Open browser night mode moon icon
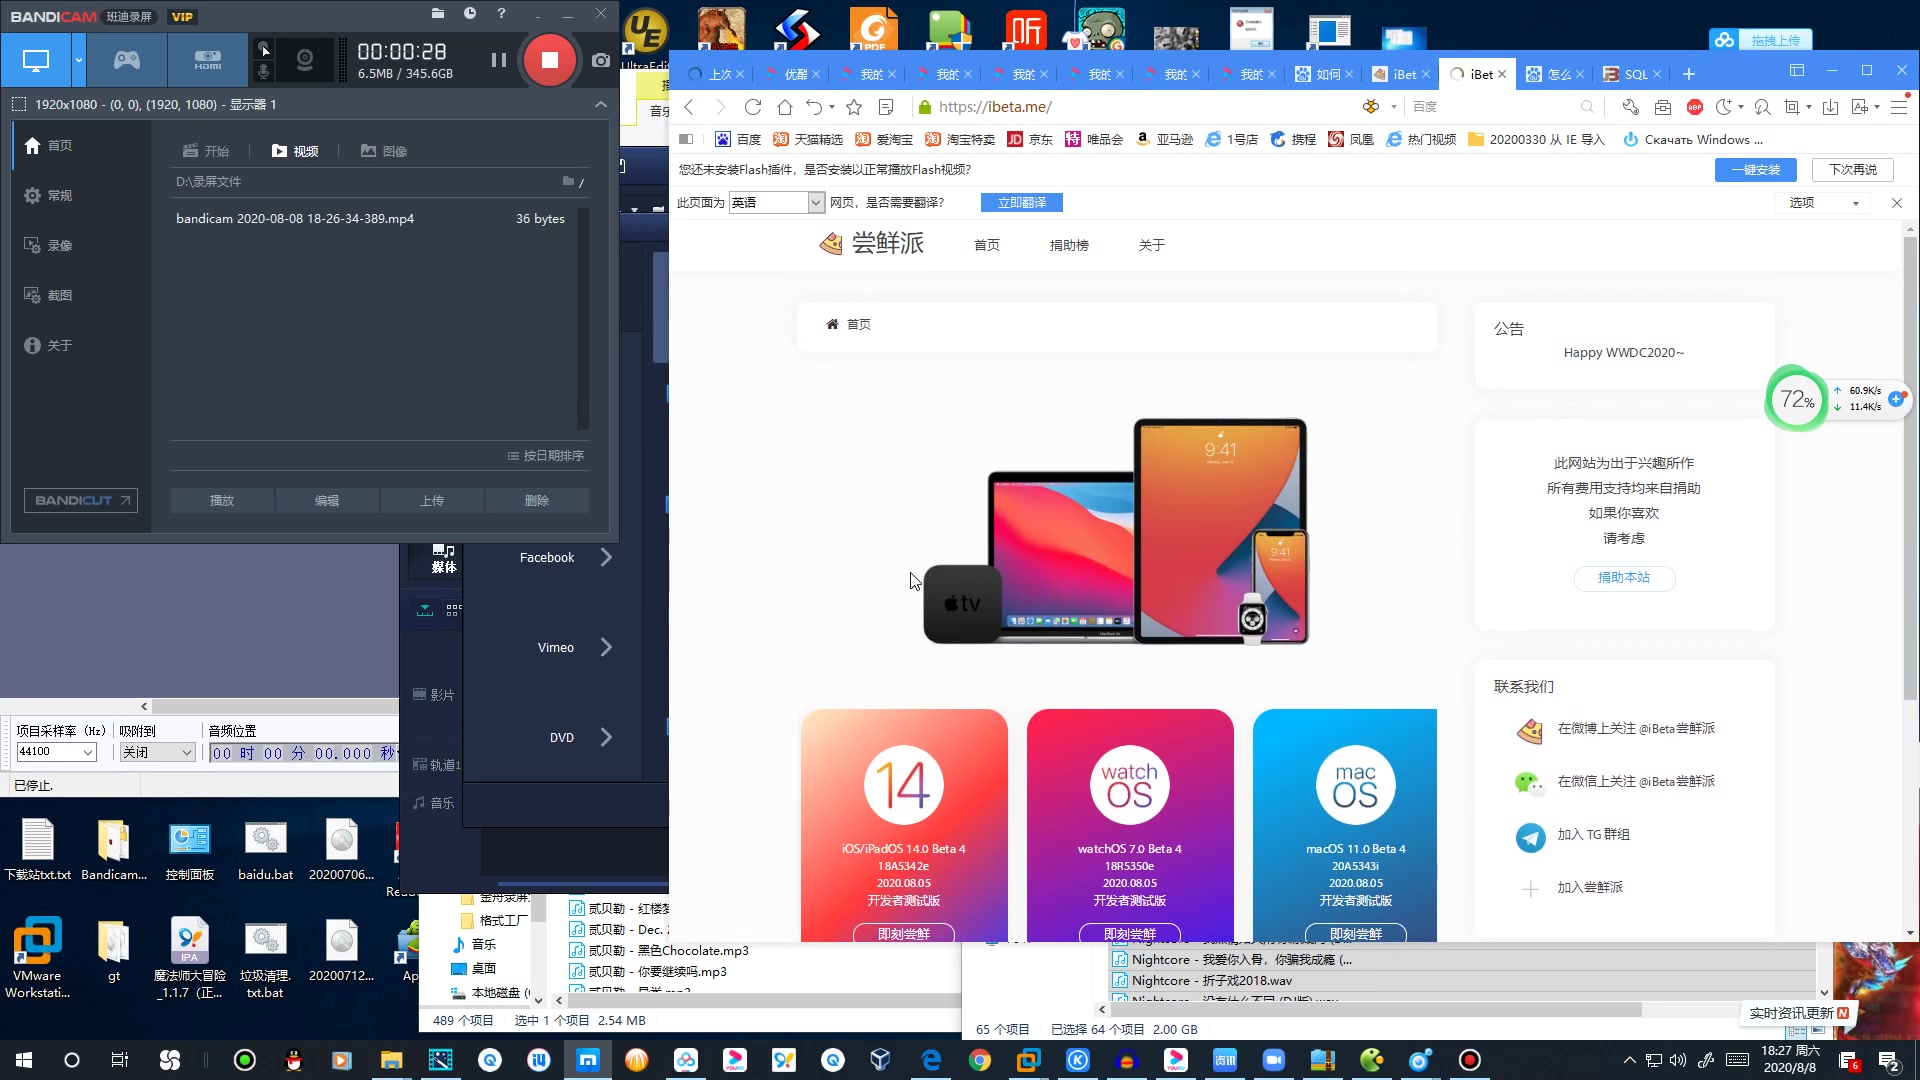1920x1080 pixels. click(1724, 107)
